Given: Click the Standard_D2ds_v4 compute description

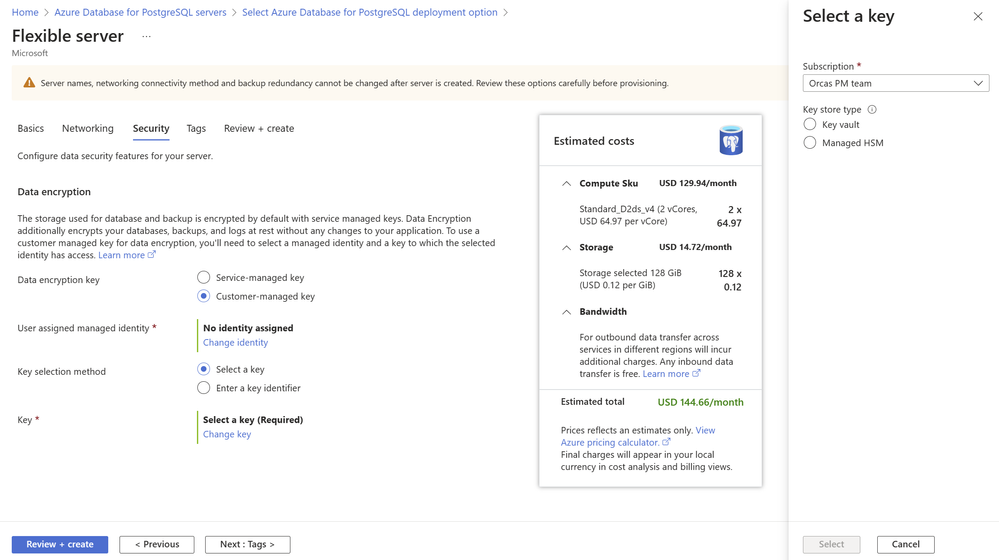Looking at the screenshot, I should click(x=638, y=215).
